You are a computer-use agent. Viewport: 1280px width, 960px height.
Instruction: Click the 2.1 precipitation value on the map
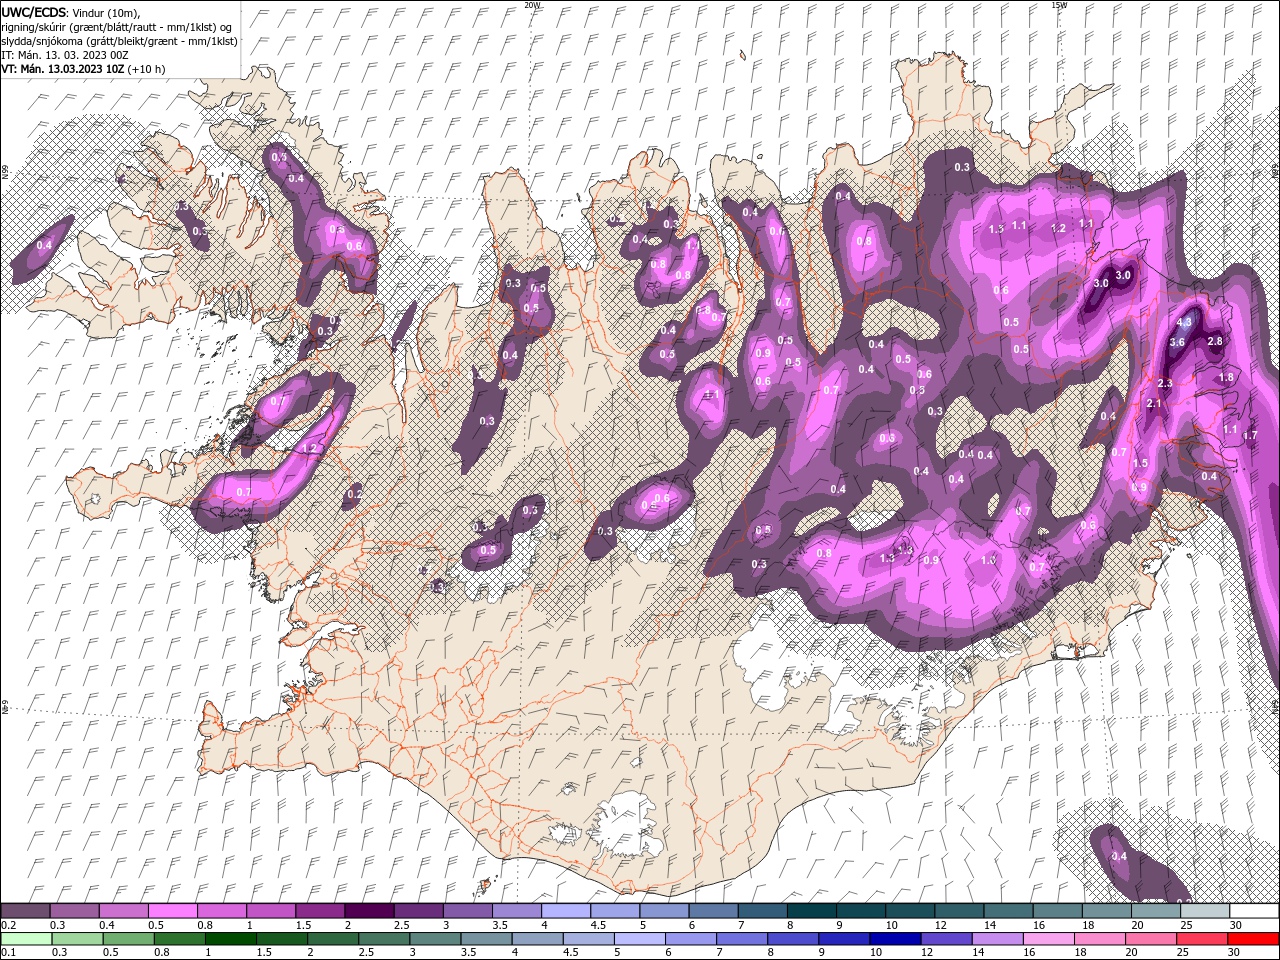click(1153, 403)
